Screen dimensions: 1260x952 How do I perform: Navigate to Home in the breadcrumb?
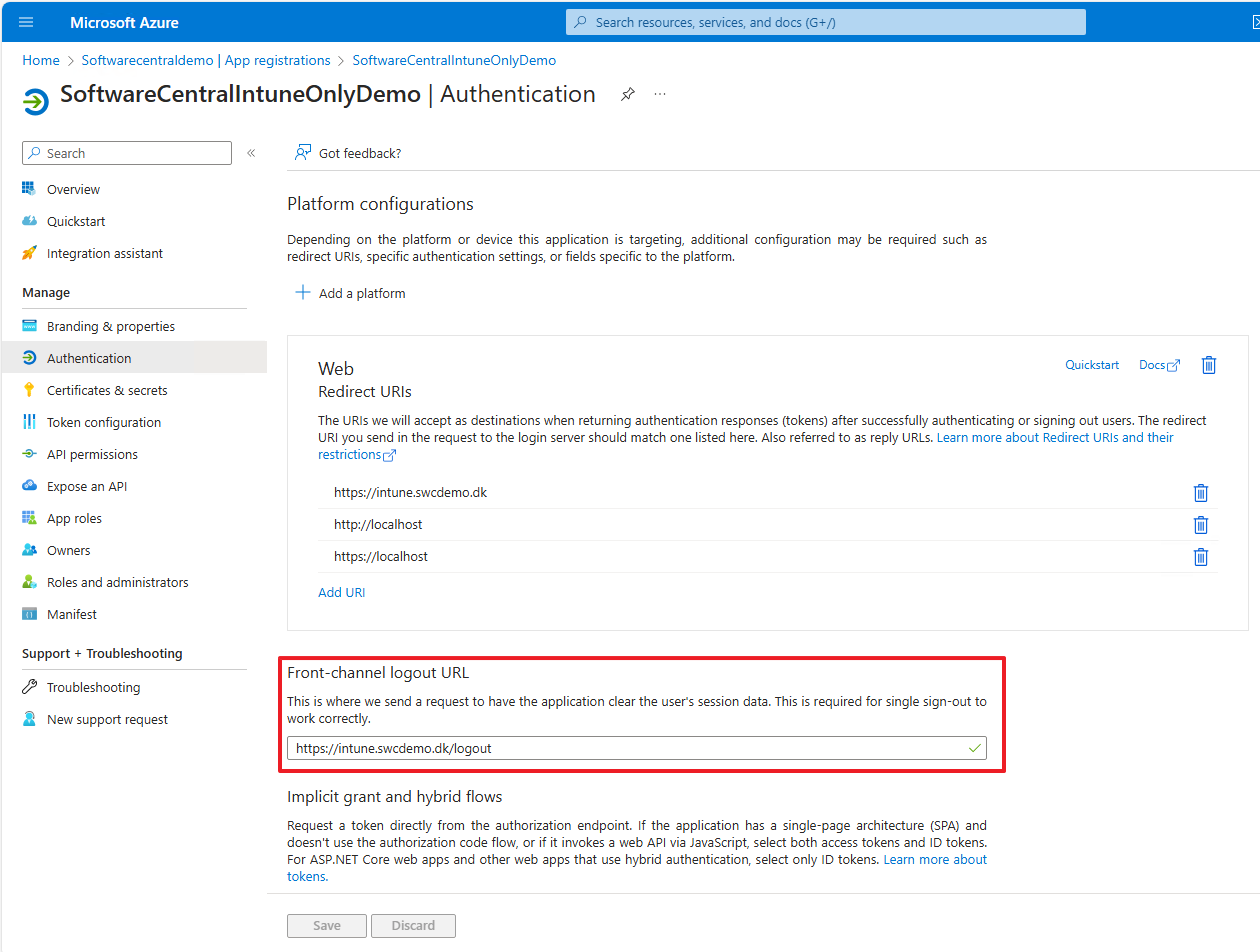tap(41, 60)
